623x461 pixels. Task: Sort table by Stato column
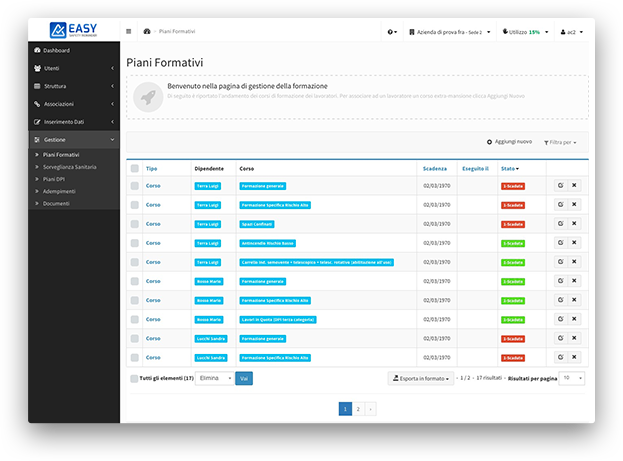[x=510, y=169]
